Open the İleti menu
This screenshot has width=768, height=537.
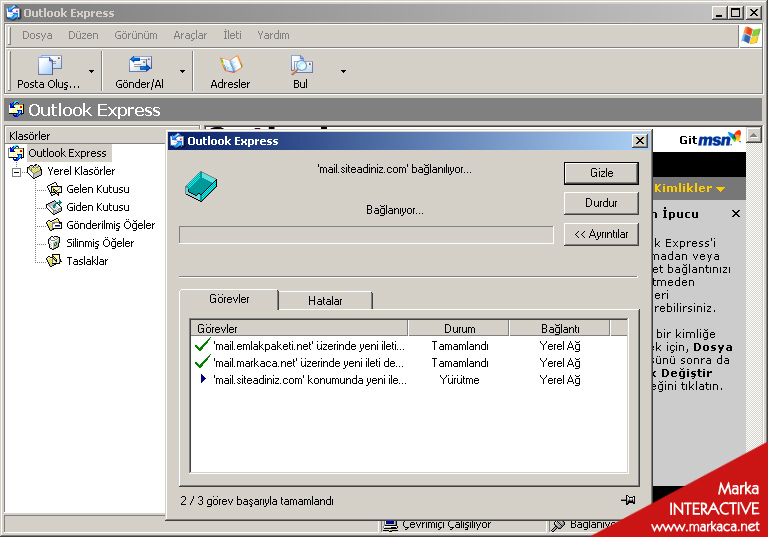point(232,35)
